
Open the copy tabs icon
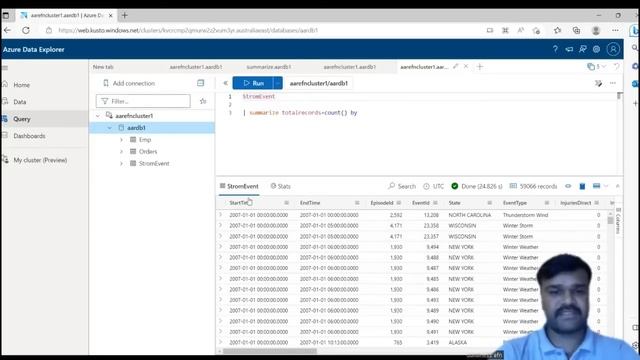(591, 67)
